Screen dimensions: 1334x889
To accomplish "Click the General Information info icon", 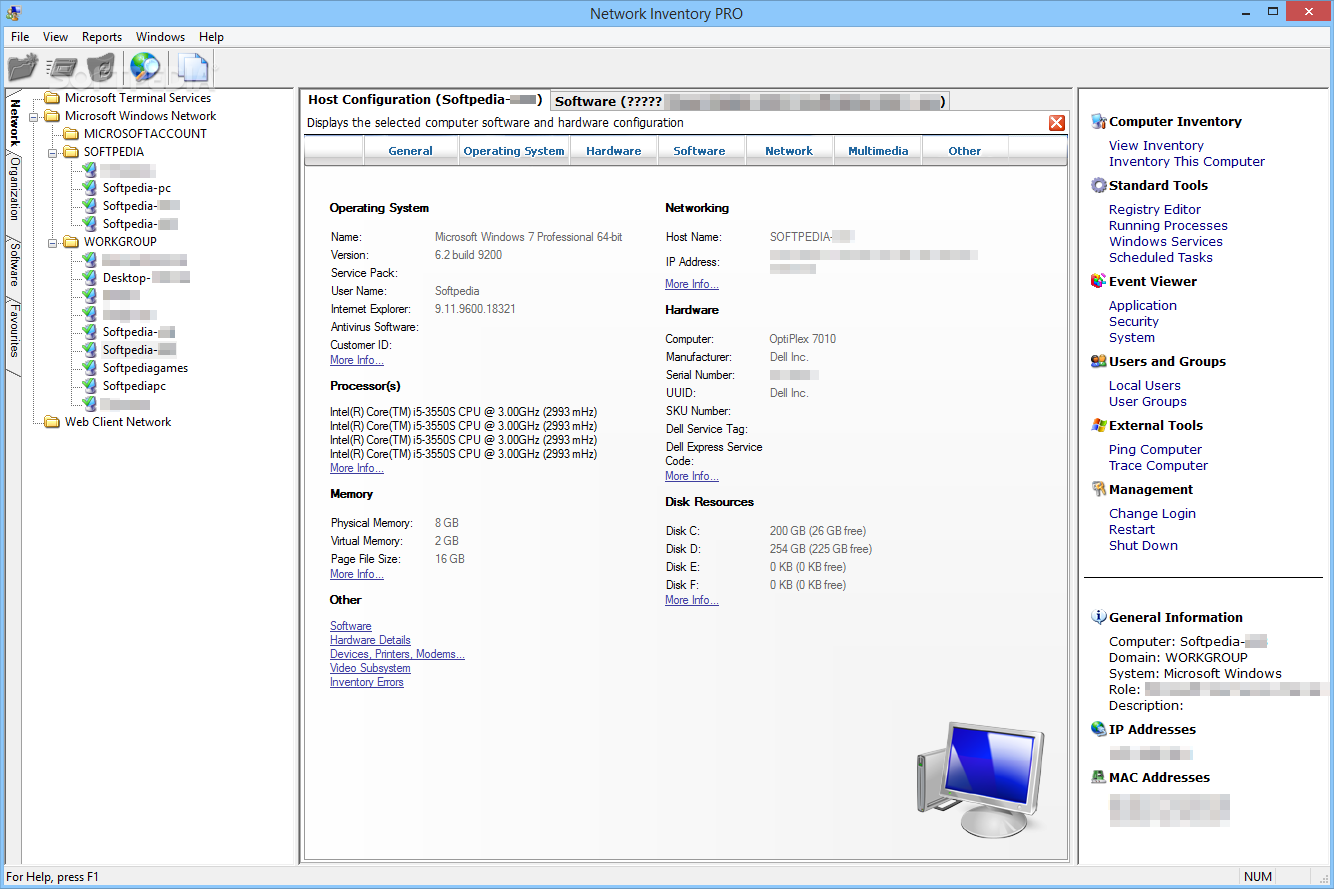I will 1099,618.
